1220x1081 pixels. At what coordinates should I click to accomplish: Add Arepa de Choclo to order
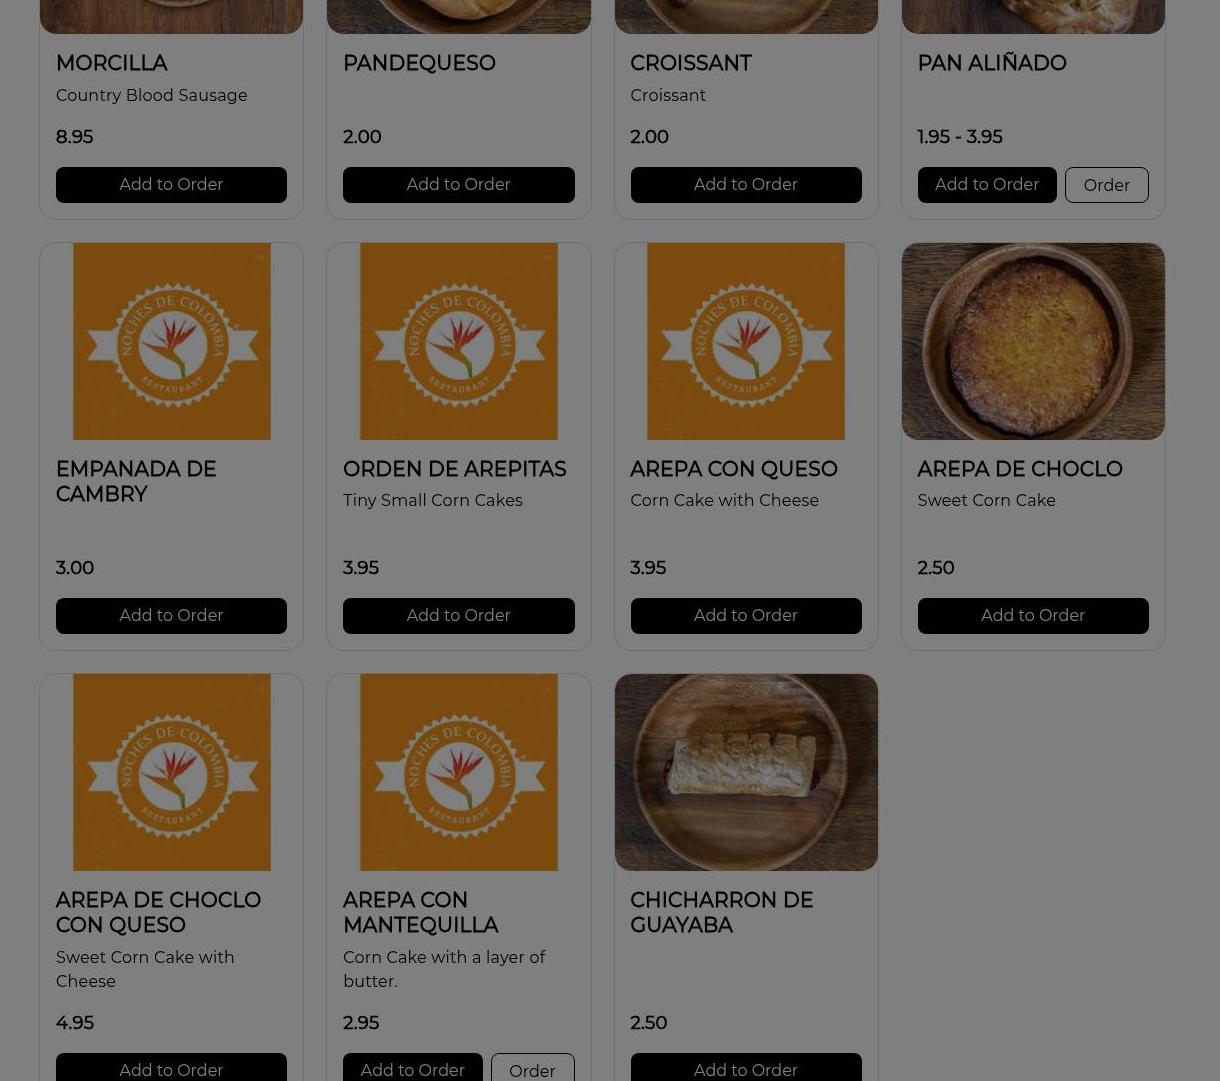(1033, 616)
